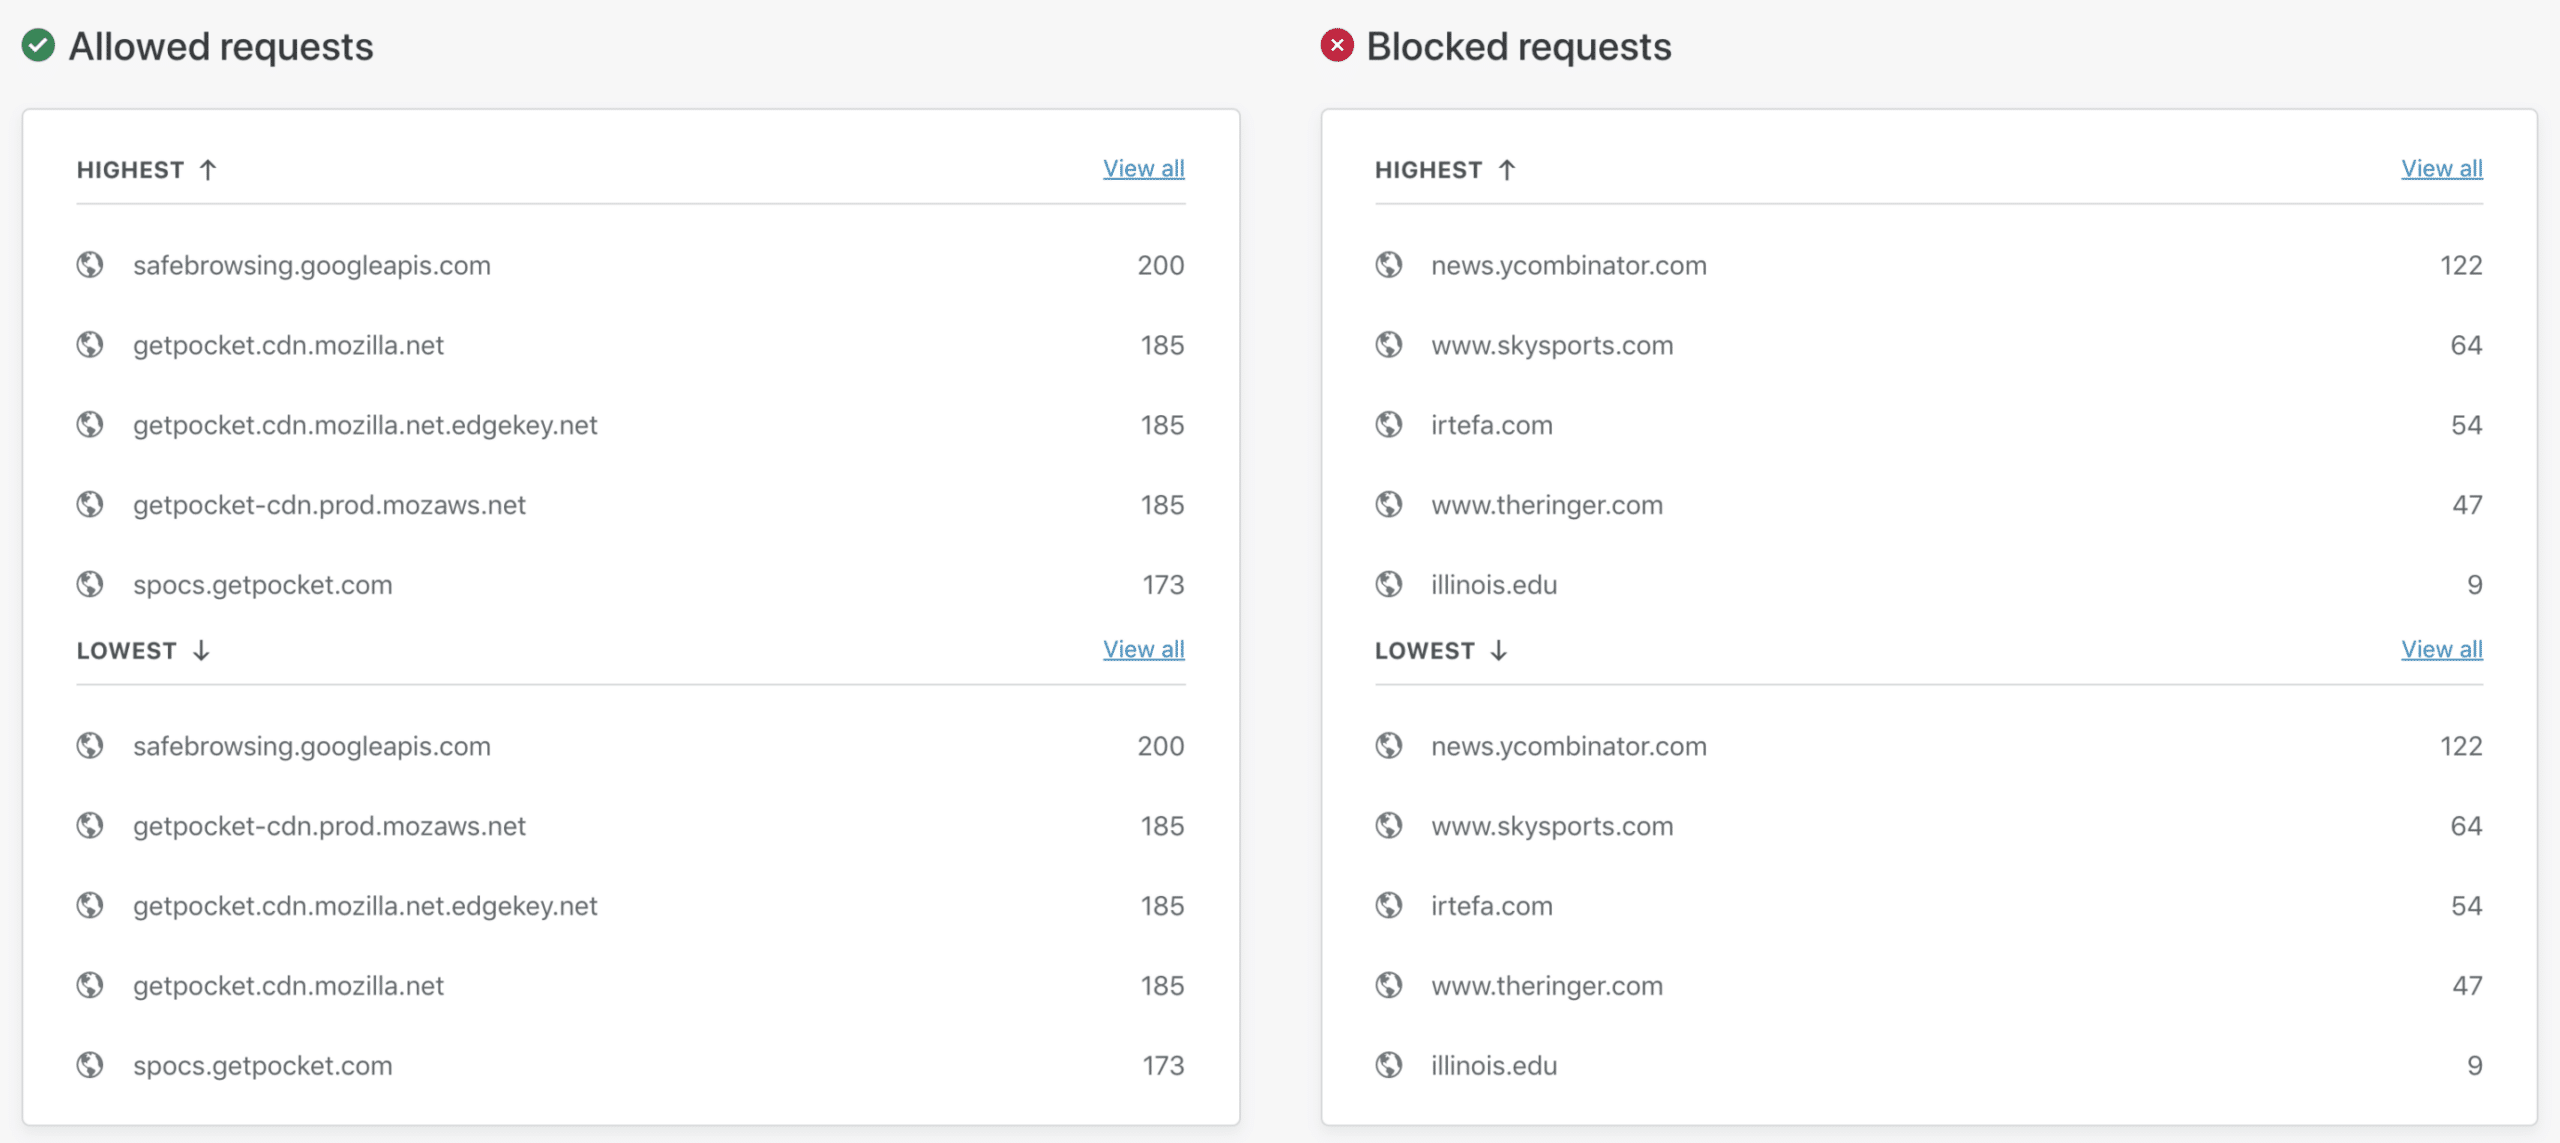Click count 173 for spocs.getpocket.com in Allowed Lowest
This screenshot has height=1143, width=2560.
point(1163,1065)
